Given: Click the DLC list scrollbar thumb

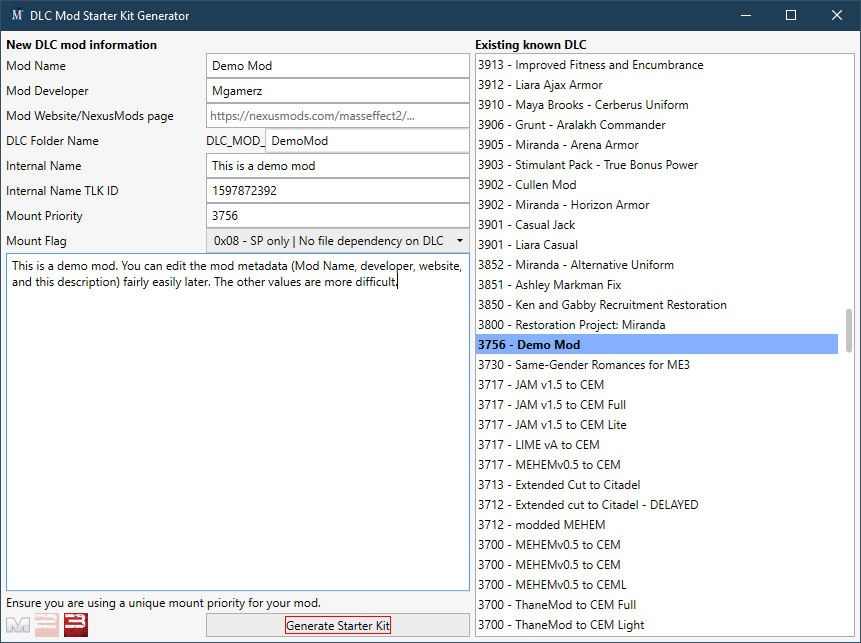Looking at the screenshot, I should click(850, 330).
